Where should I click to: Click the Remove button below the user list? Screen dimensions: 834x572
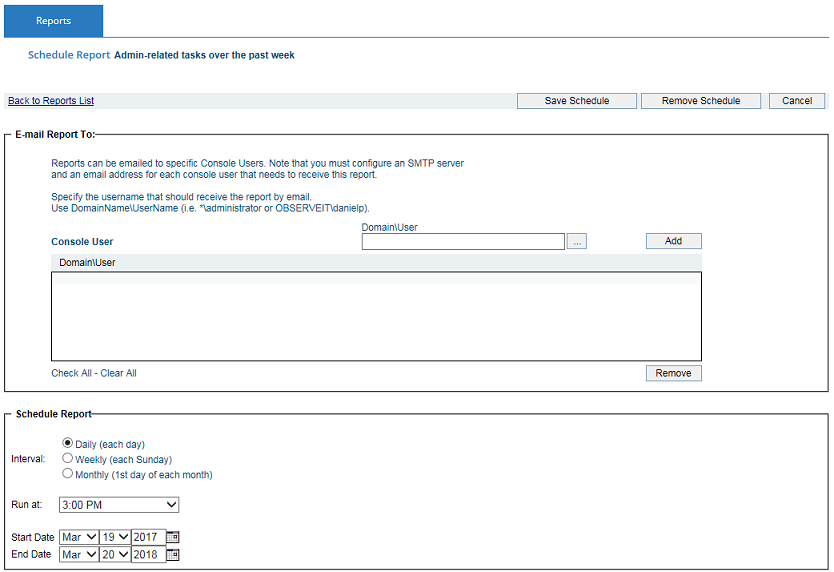[673, 373]
